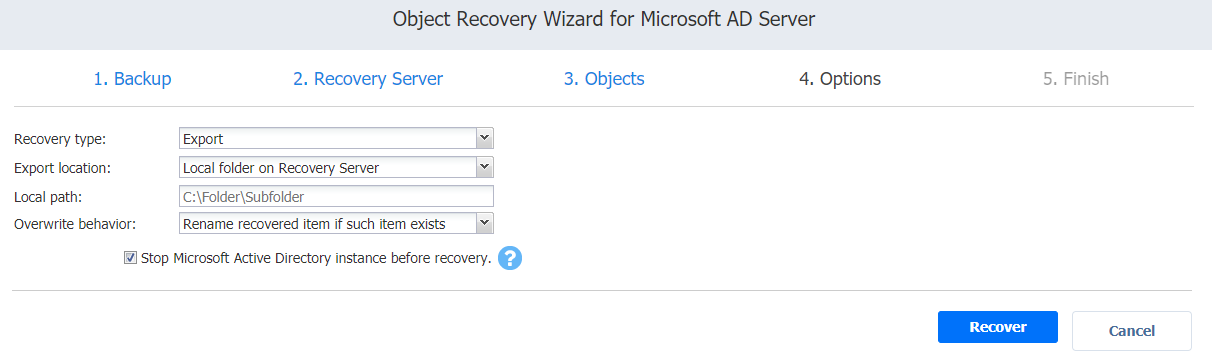This screenshot has height=361, width=1212.
Task: Expand the Overwrite behavior dropdown arrow
Action: (484, 223)
